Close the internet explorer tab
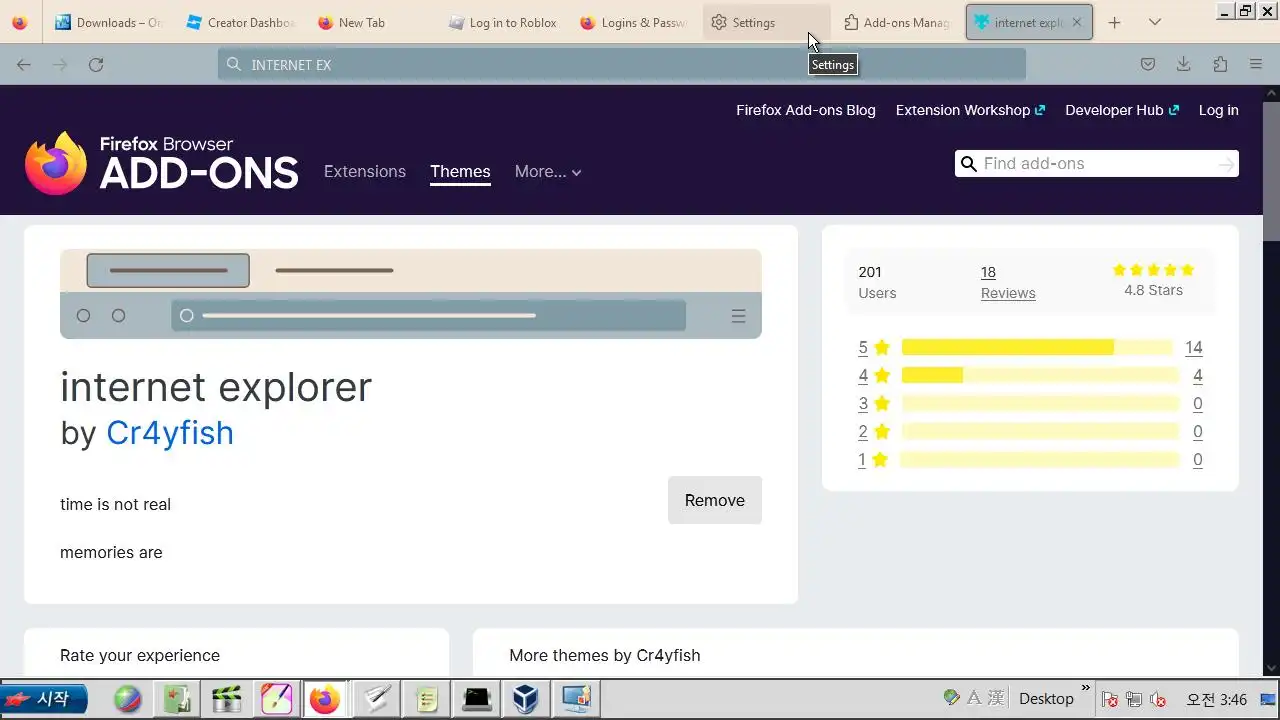1280x720 pixels. (1076, 22)
